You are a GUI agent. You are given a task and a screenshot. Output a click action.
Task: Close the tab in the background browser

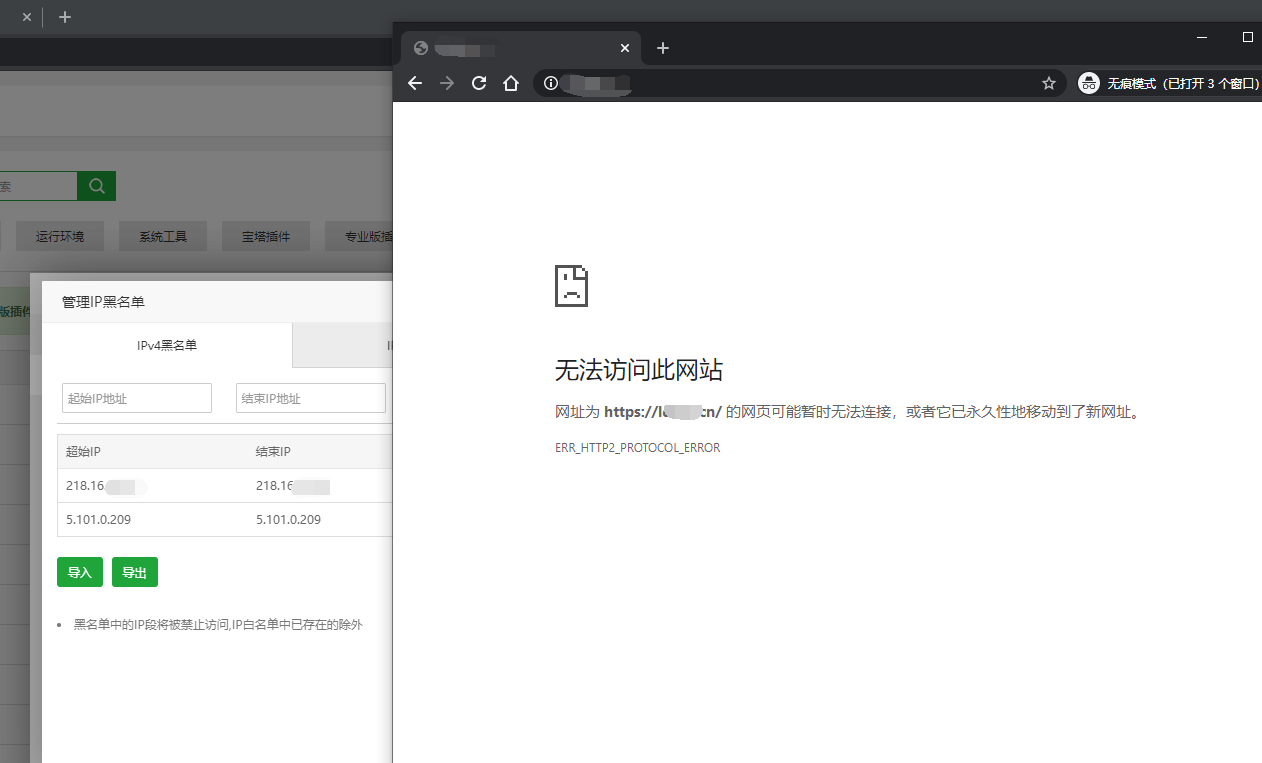click(x=27, y=17)
